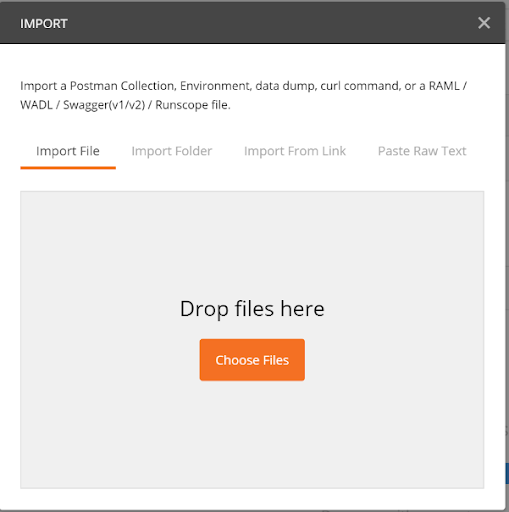Click 'Postman Collection' in the description text
509x512 pixels.
click(122, 86)
